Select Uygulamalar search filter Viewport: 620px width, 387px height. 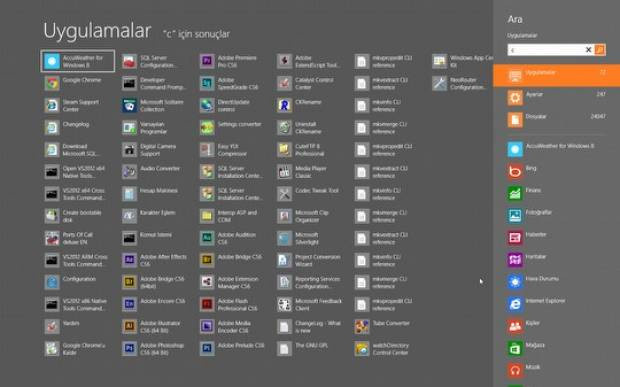(x=556, y=75)
